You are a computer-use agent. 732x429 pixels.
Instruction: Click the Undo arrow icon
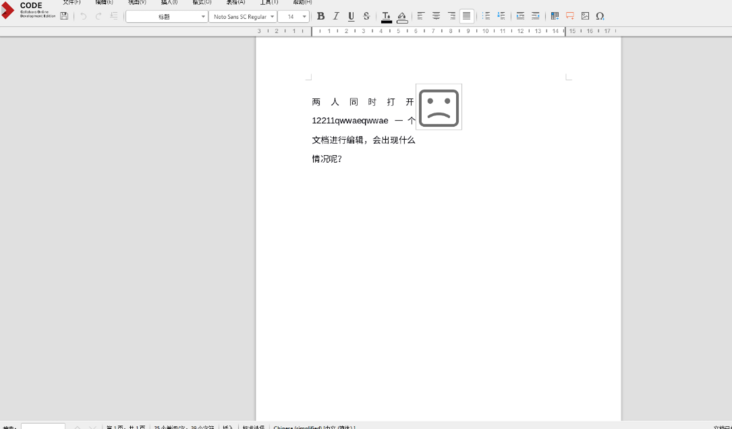pyautogui.click(x=83, y=16)
